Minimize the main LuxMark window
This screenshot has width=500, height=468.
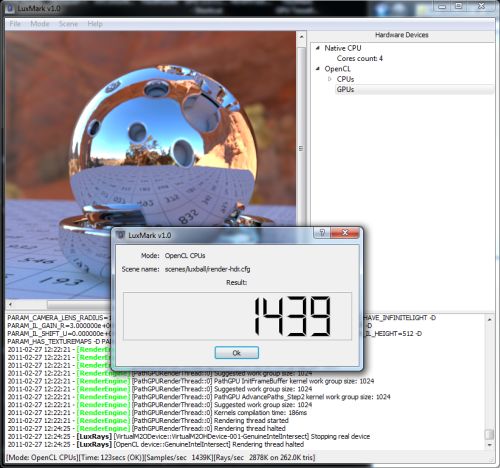(x=442, y=6)
